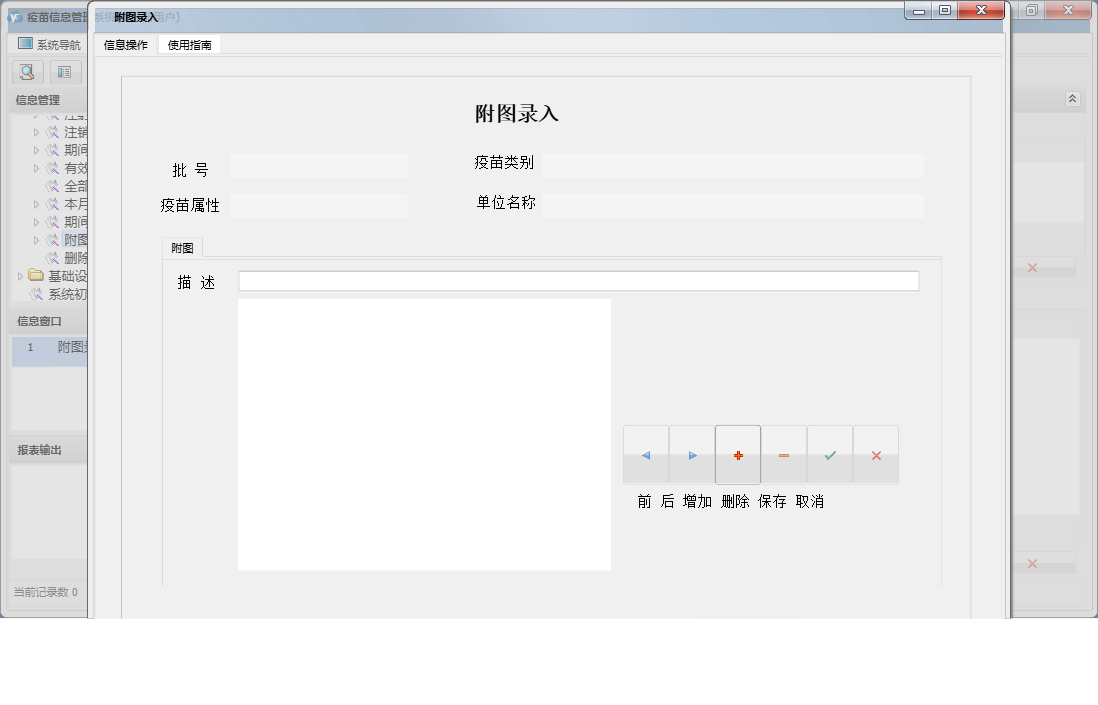Expand the 基础设 folder node

click(20, 277)
